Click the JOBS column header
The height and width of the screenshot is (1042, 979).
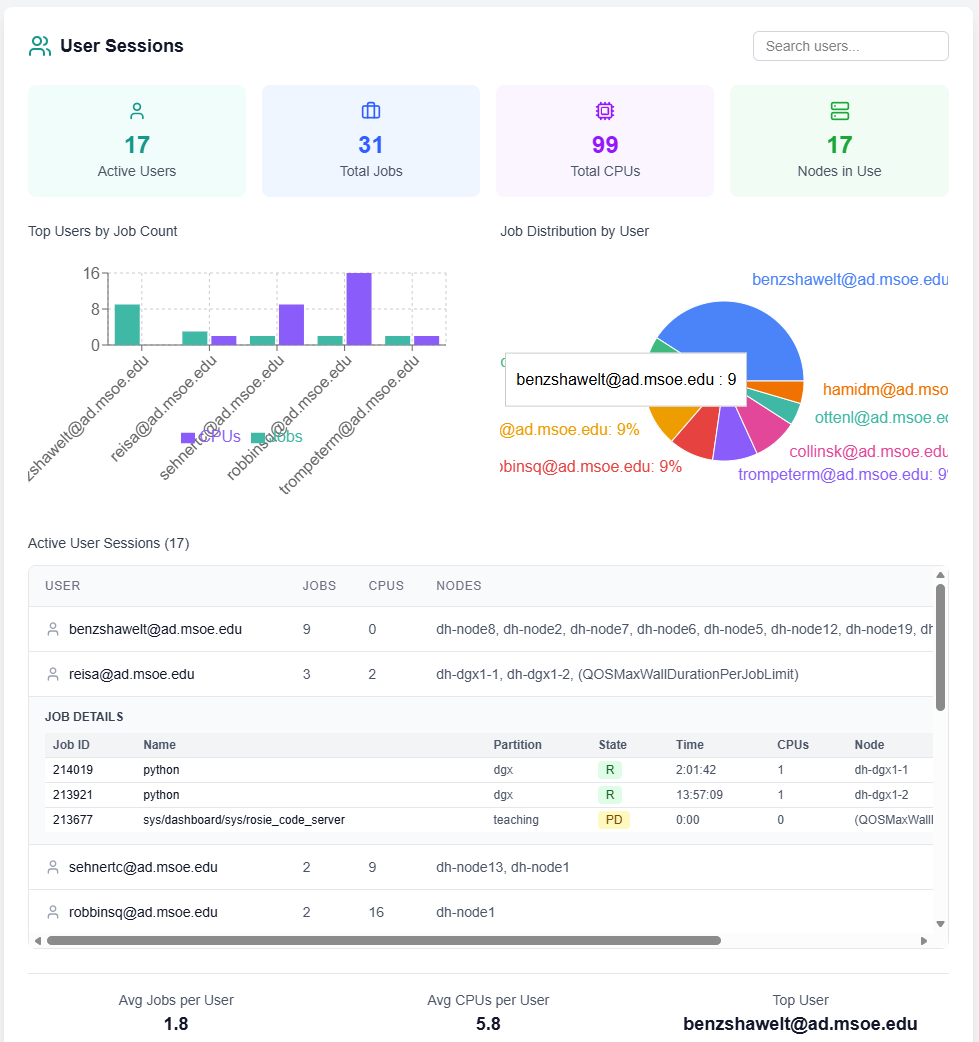319,586
